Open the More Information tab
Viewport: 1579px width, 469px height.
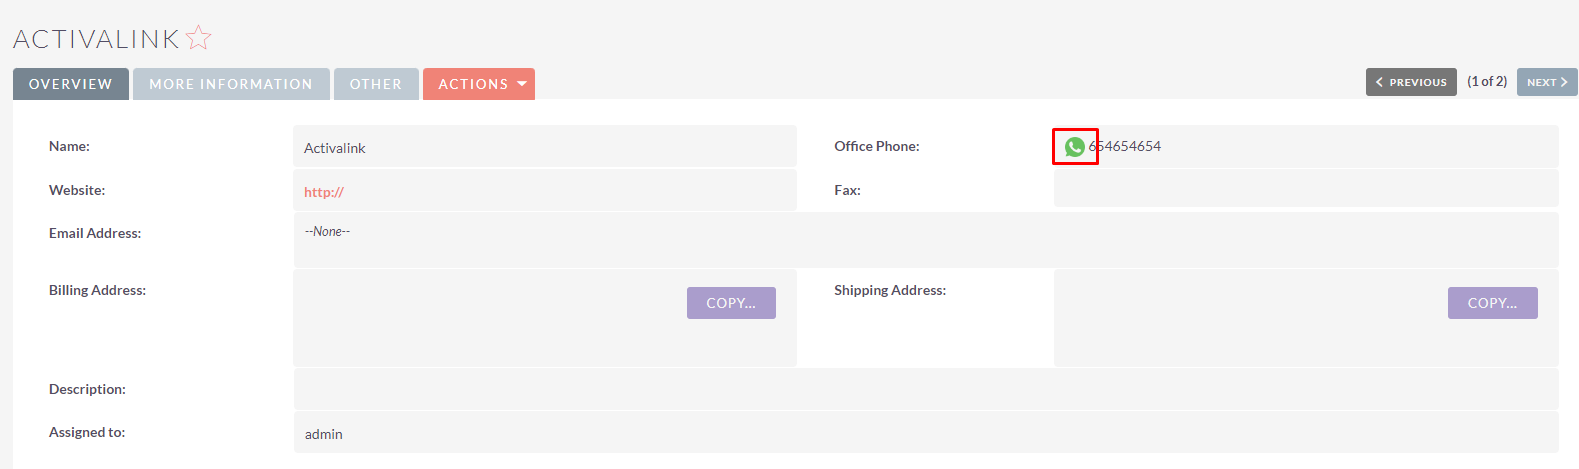point(231,84)
